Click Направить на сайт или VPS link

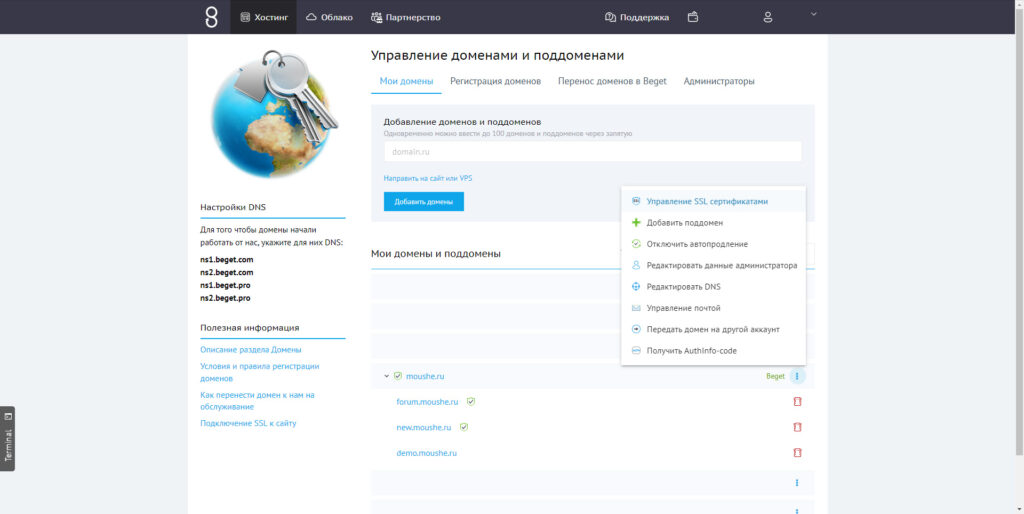pos(428,178)
